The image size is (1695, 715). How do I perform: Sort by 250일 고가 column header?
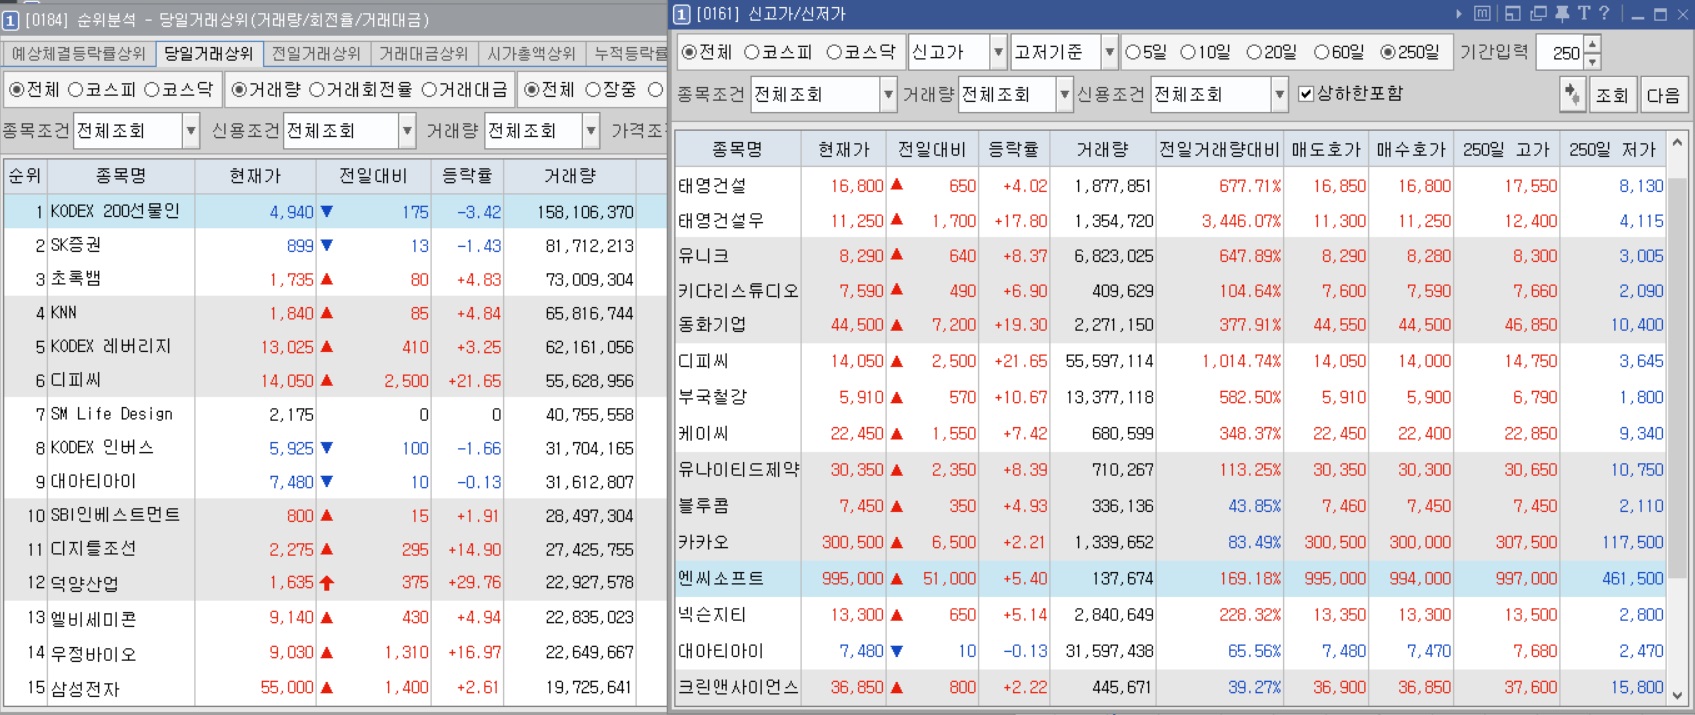(x=1506, y=150)
